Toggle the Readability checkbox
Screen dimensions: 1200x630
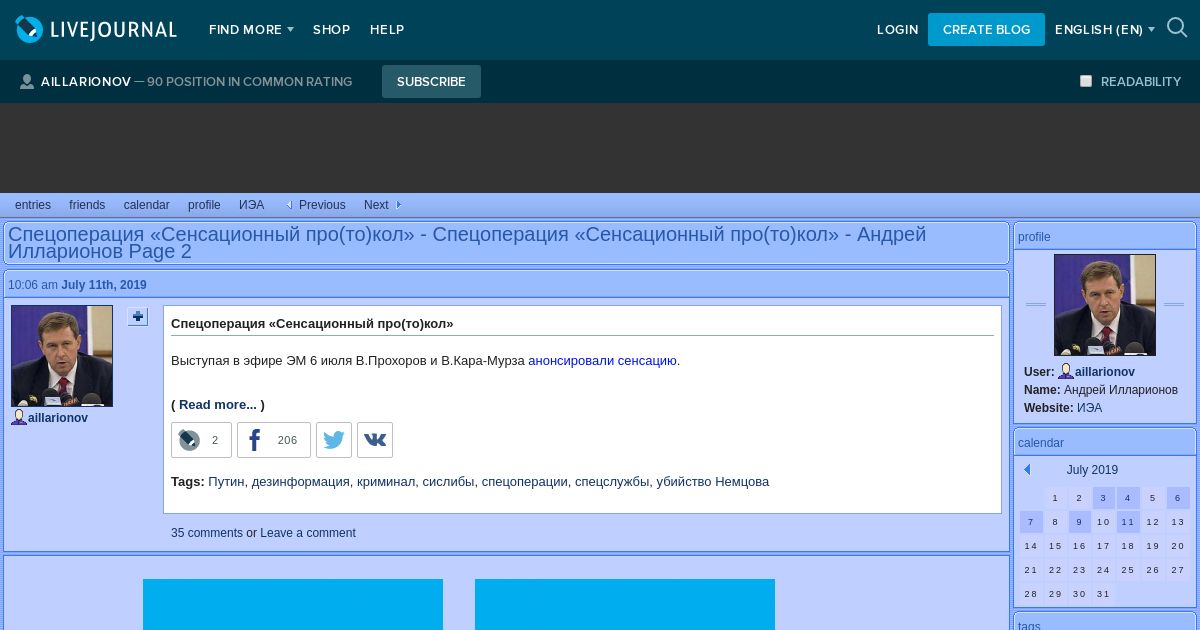1086,81
